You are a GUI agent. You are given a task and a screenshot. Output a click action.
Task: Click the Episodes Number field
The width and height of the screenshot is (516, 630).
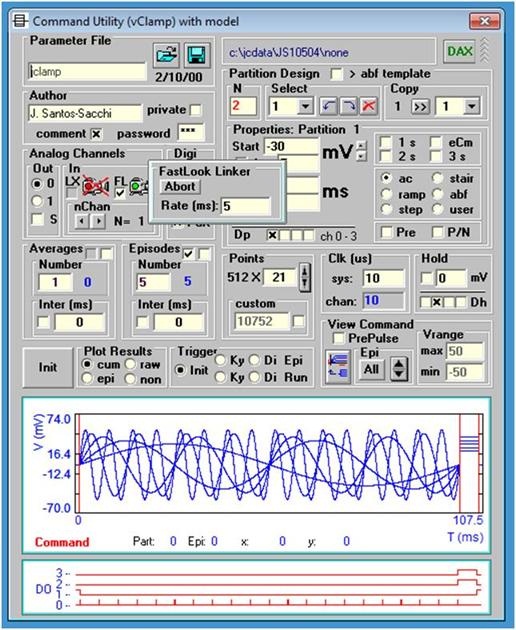pos(153,282)
